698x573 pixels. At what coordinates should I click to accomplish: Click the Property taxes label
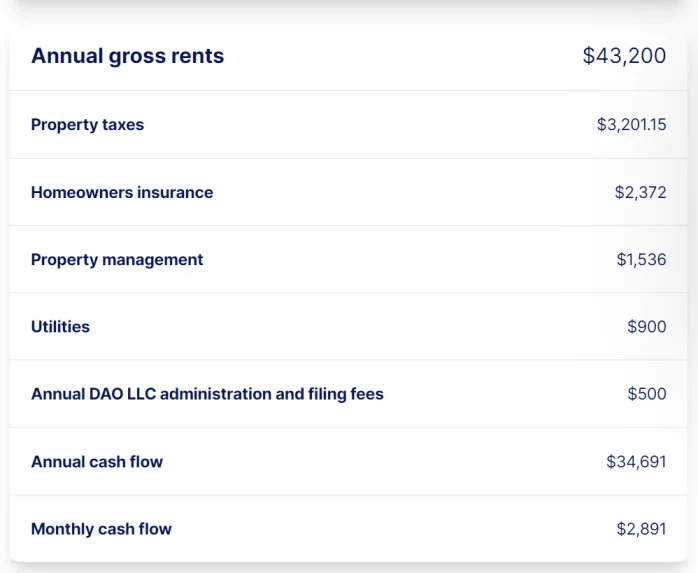(87, 125)
